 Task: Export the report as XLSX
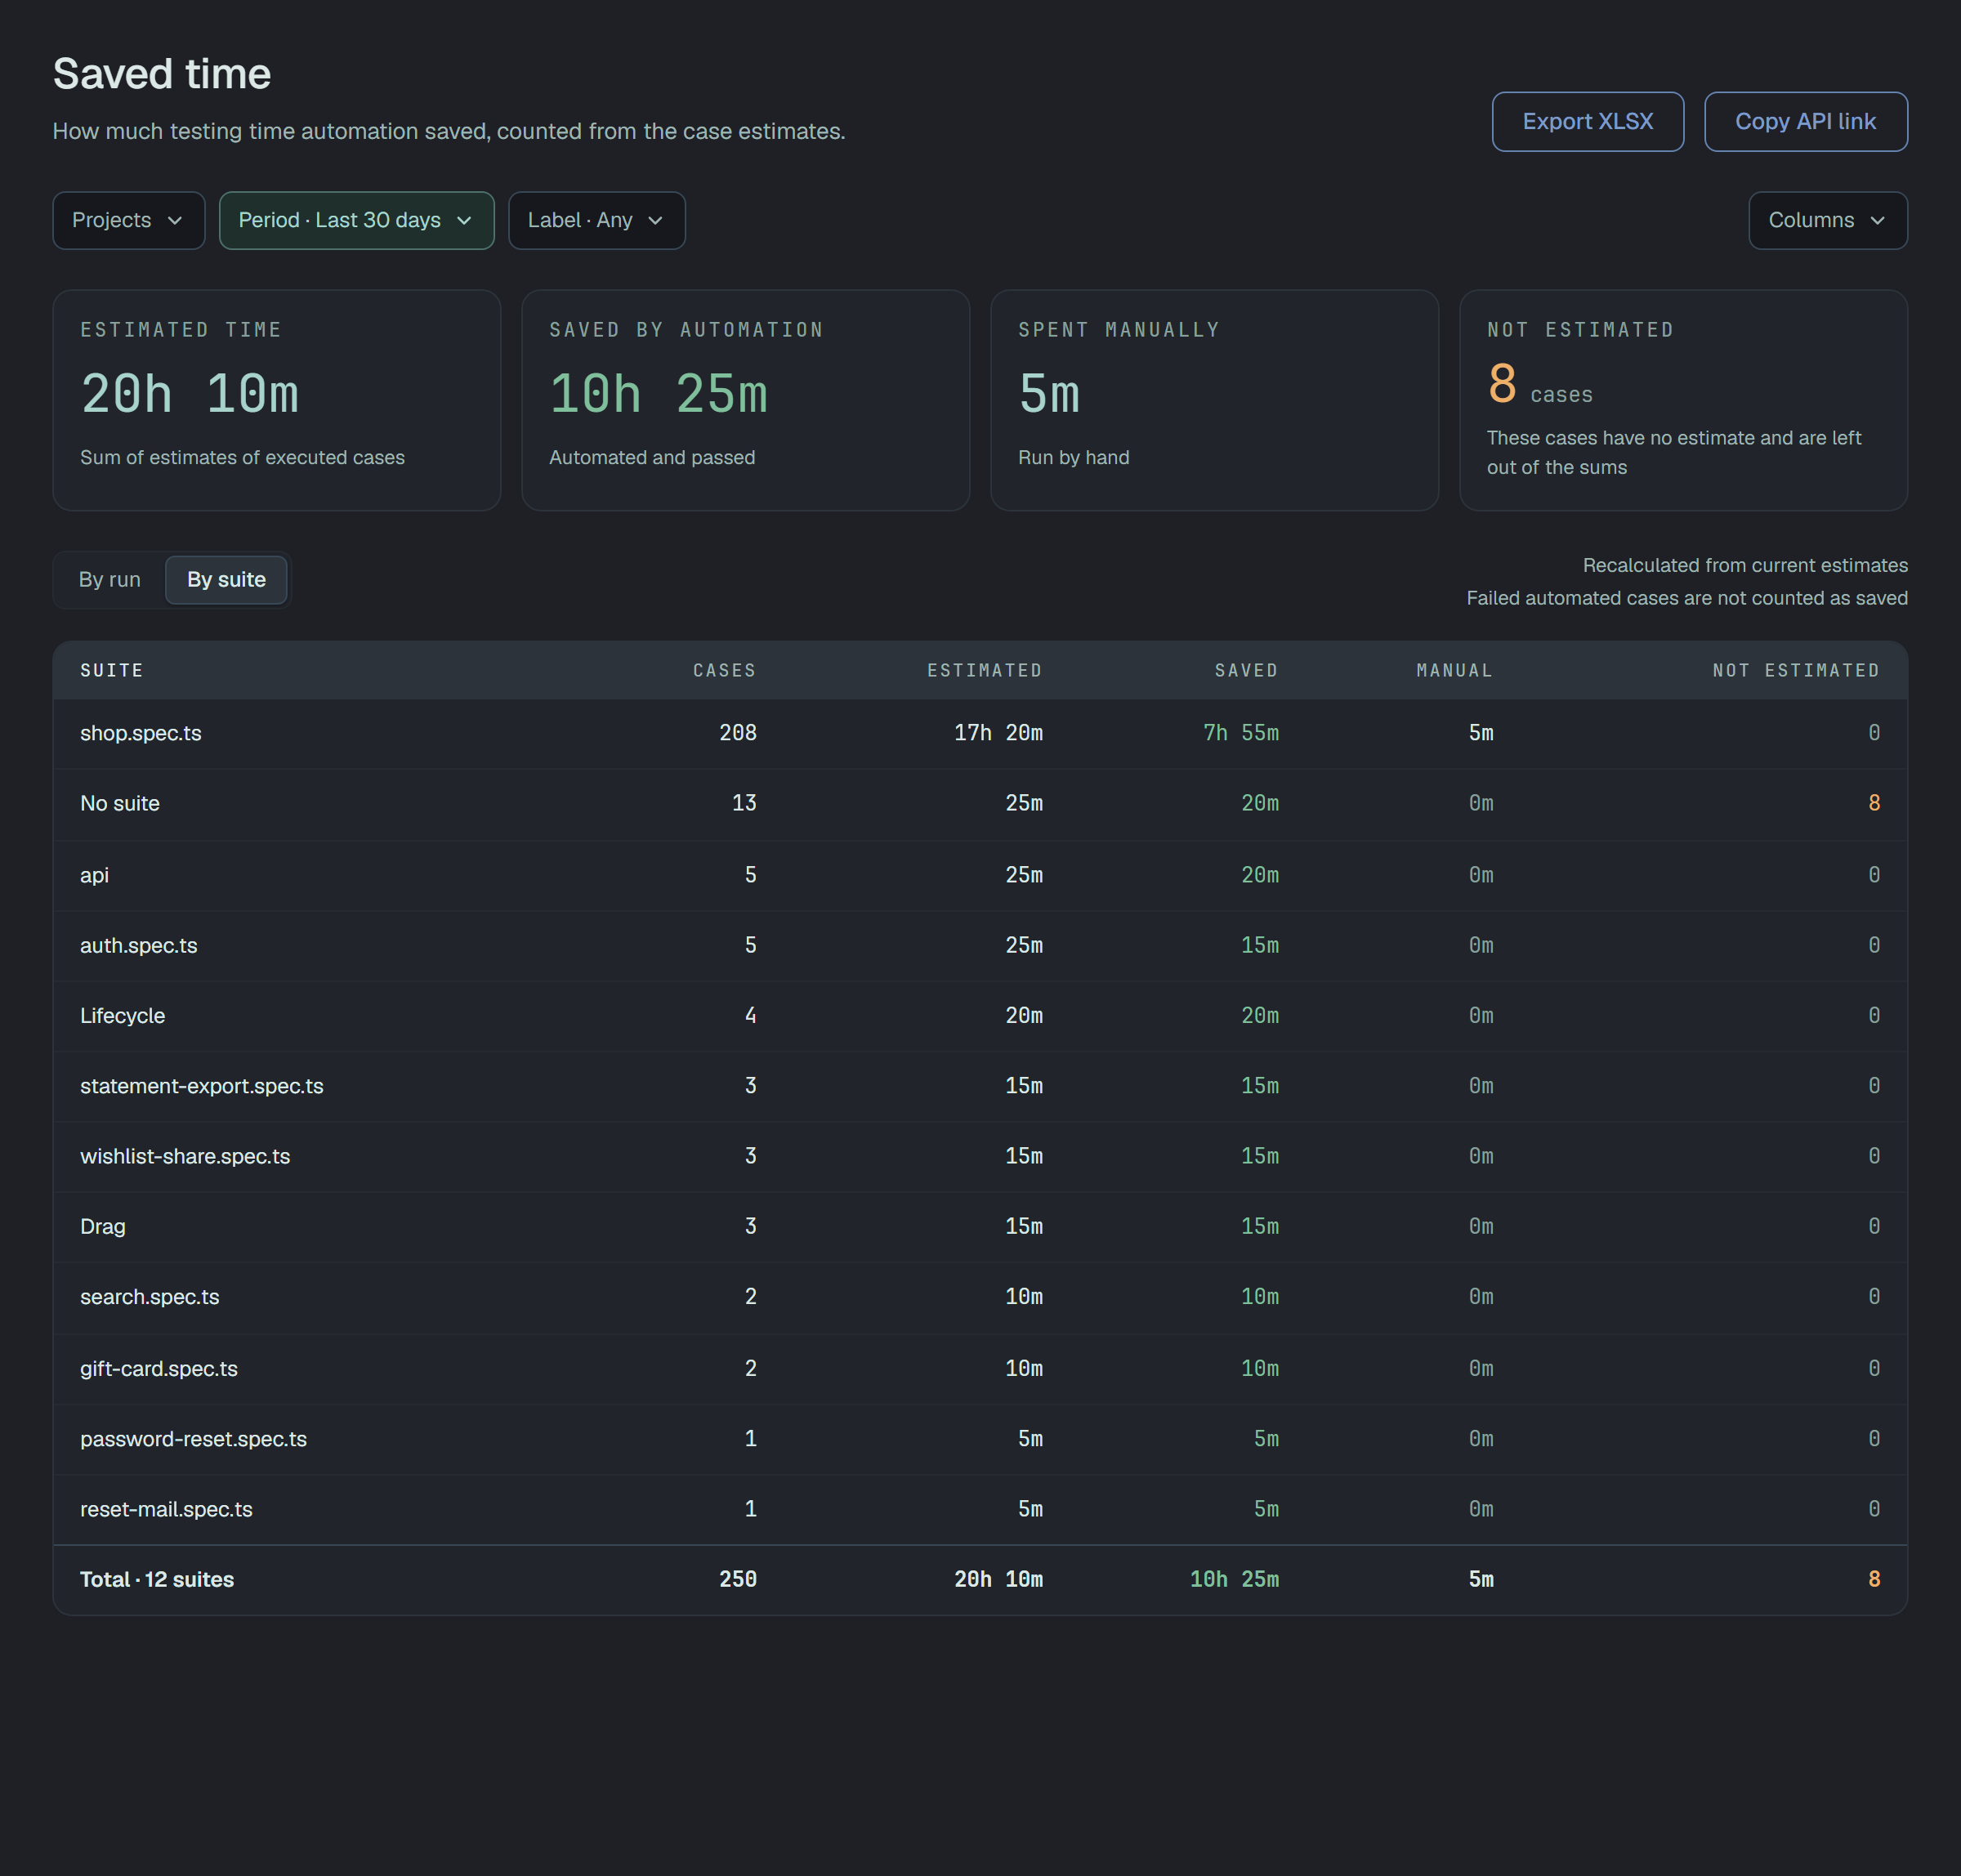(x=1587, y=122)
